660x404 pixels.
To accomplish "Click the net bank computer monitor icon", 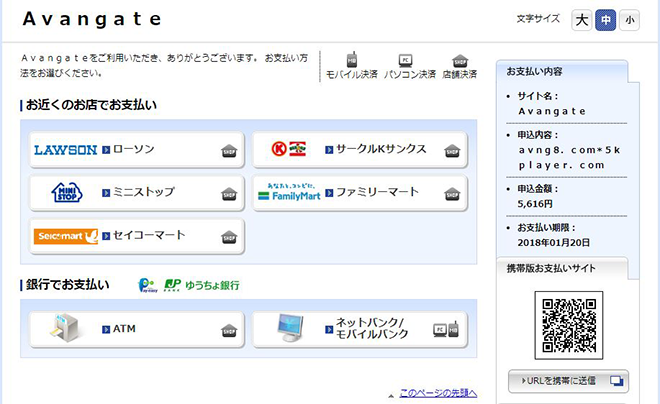I will (x=290, y=328).
